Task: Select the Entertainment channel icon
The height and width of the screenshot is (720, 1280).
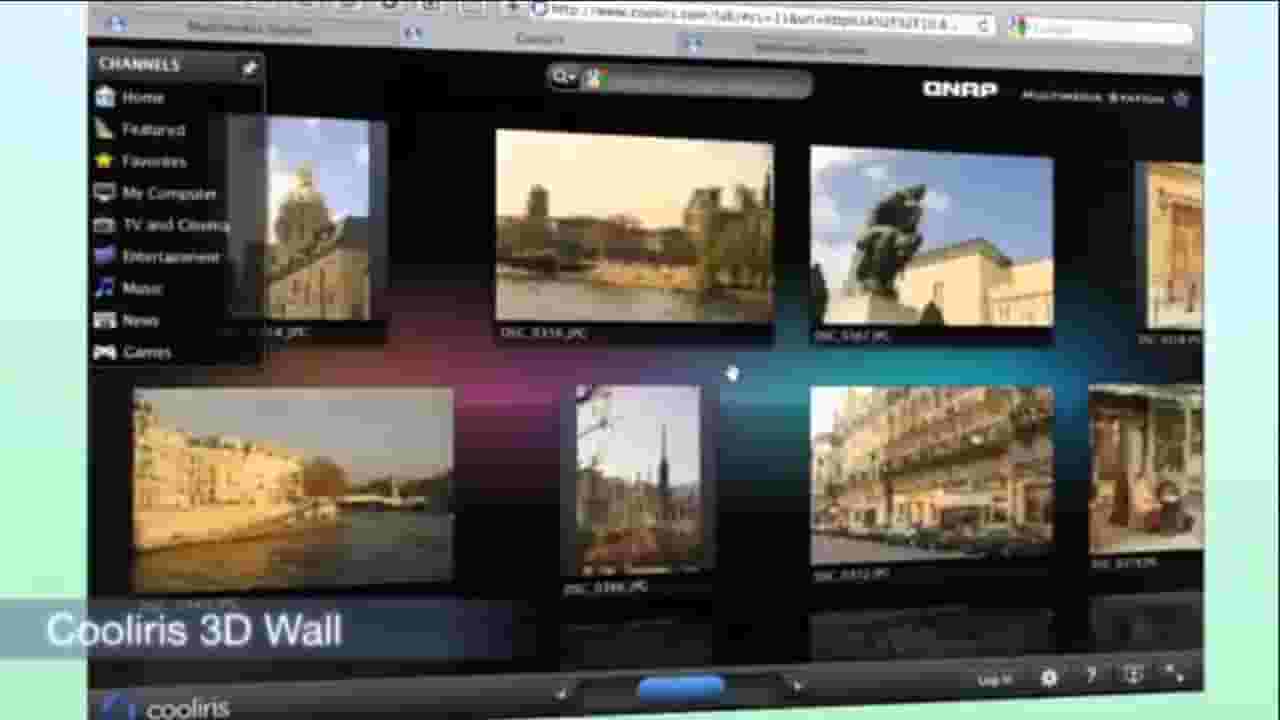Action: tap(105, 256)
